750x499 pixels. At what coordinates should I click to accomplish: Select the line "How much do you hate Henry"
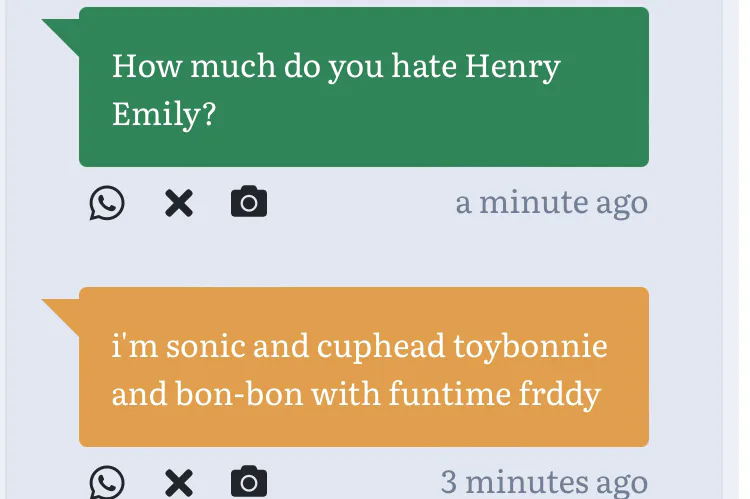tap(336, 67)
